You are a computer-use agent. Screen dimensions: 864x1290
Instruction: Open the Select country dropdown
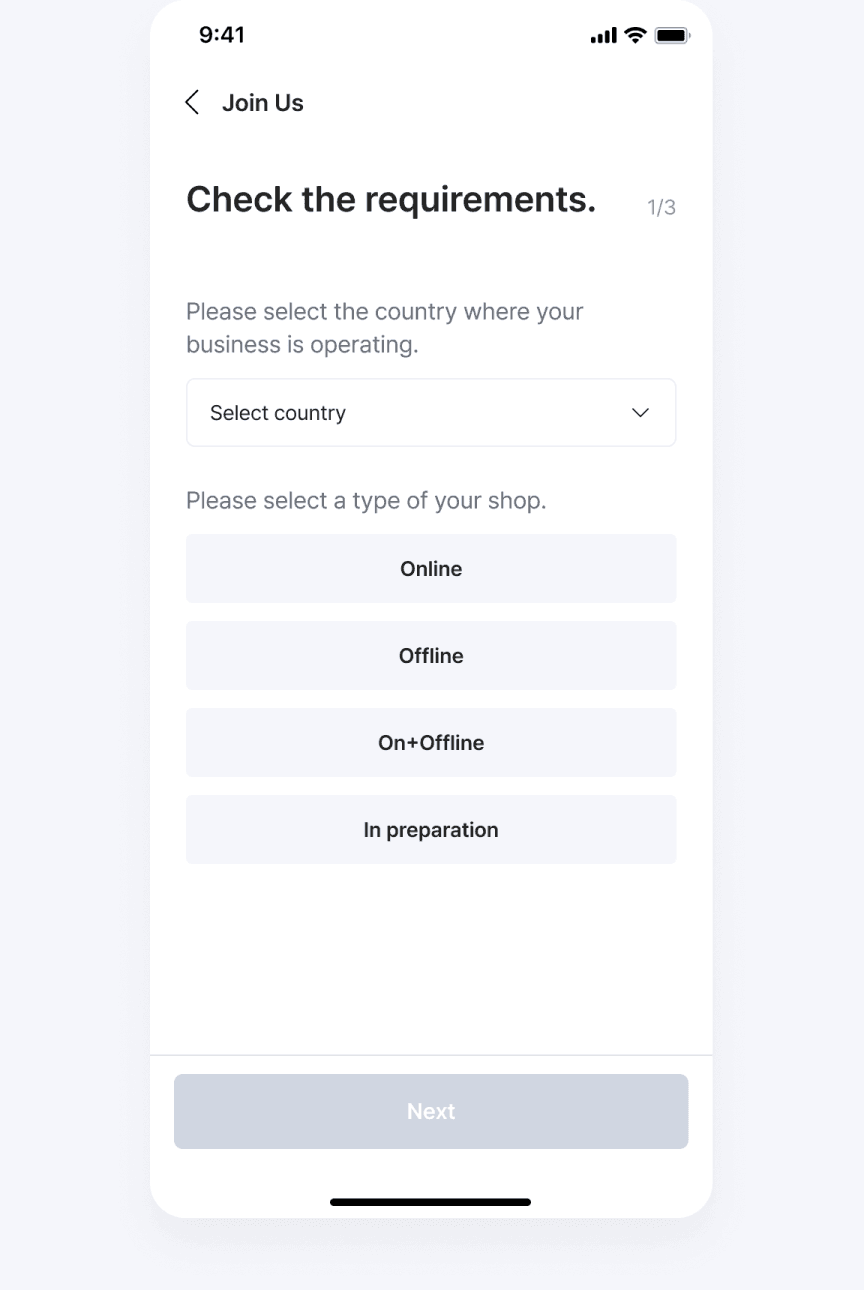[x=431, y=412]
